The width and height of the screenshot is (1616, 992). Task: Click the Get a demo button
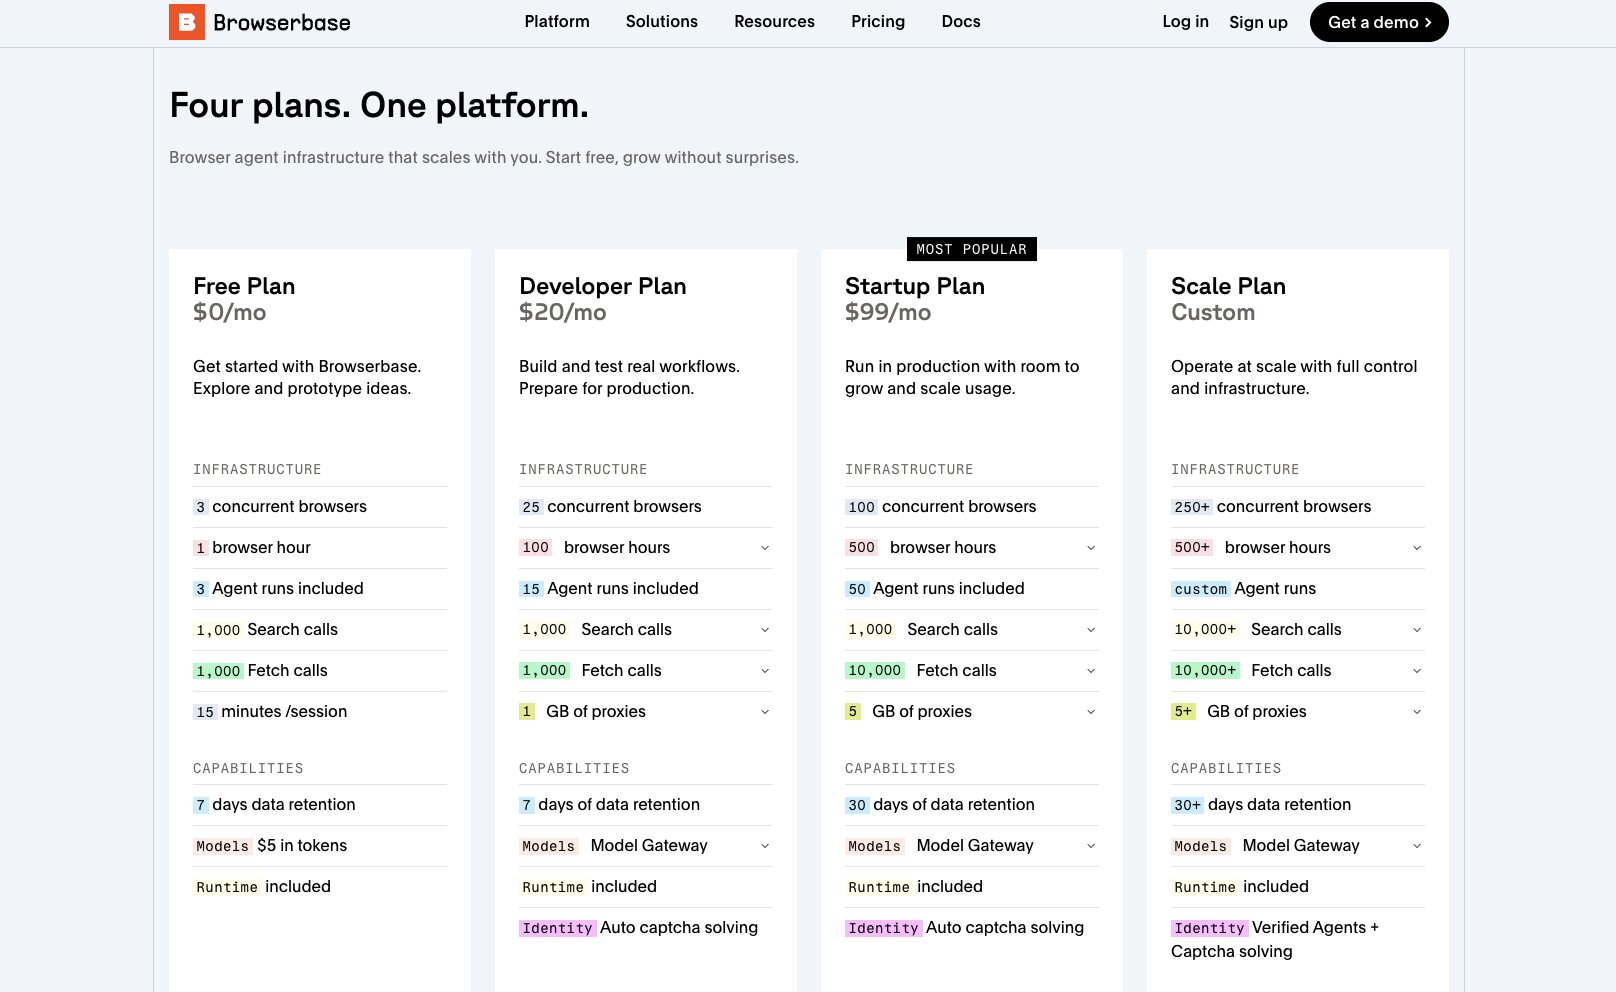(x=1379, y=22)
